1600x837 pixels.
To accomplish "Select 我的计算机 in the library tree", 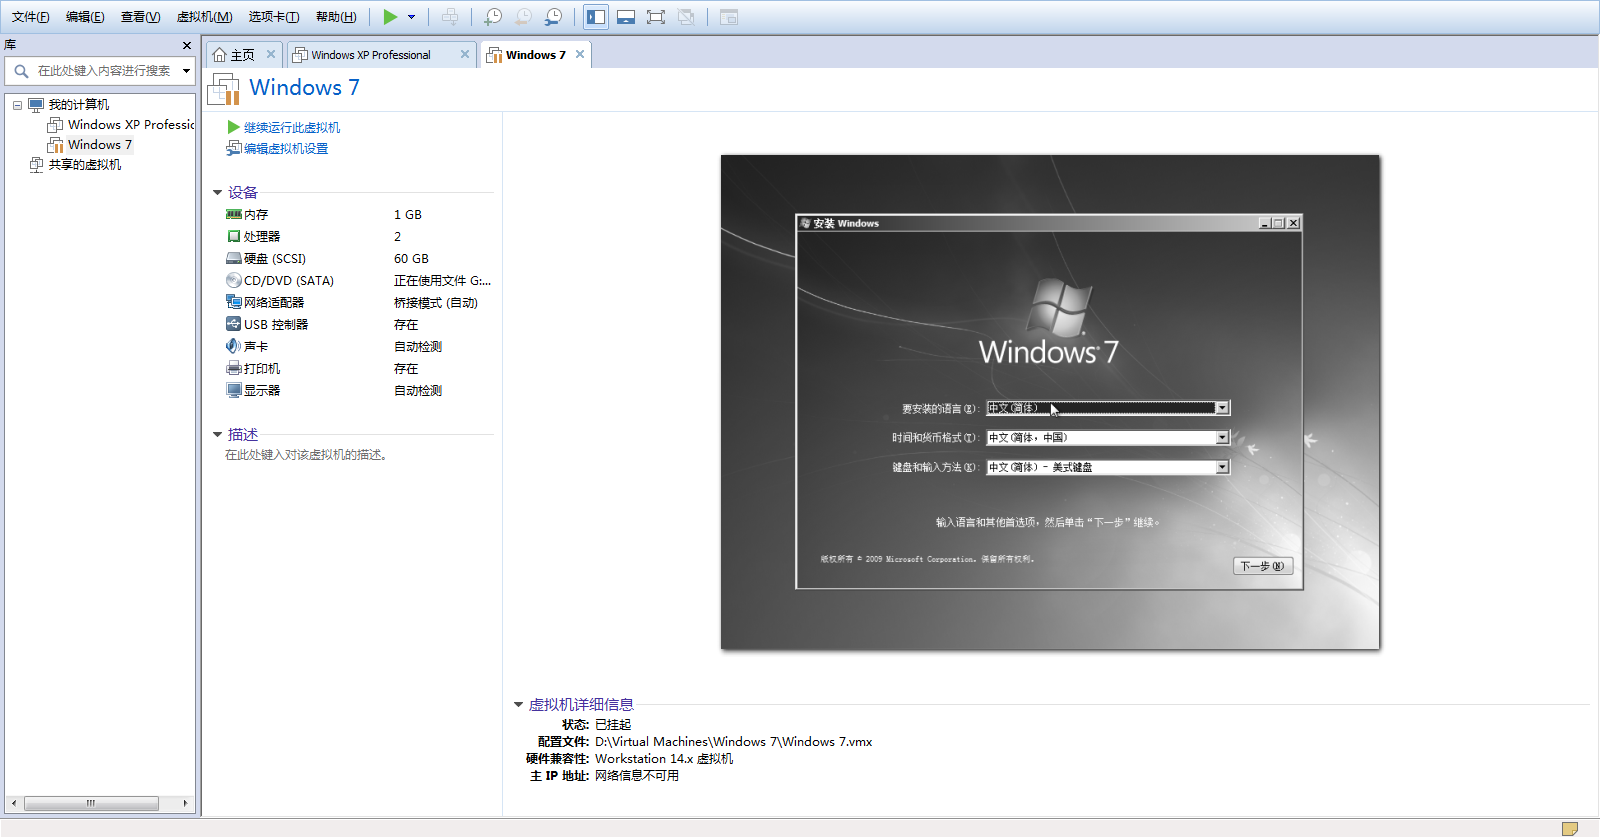I will [x=79, y=105].
